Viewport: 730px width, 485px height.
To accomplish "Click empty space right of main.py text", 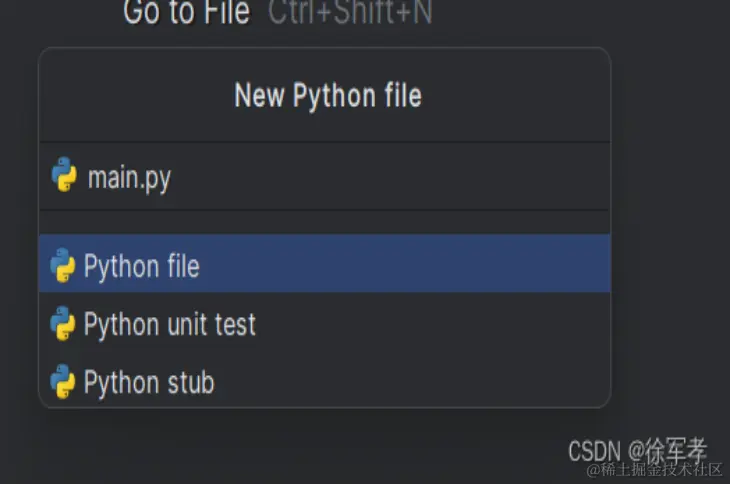I will [x=390, y=177].
